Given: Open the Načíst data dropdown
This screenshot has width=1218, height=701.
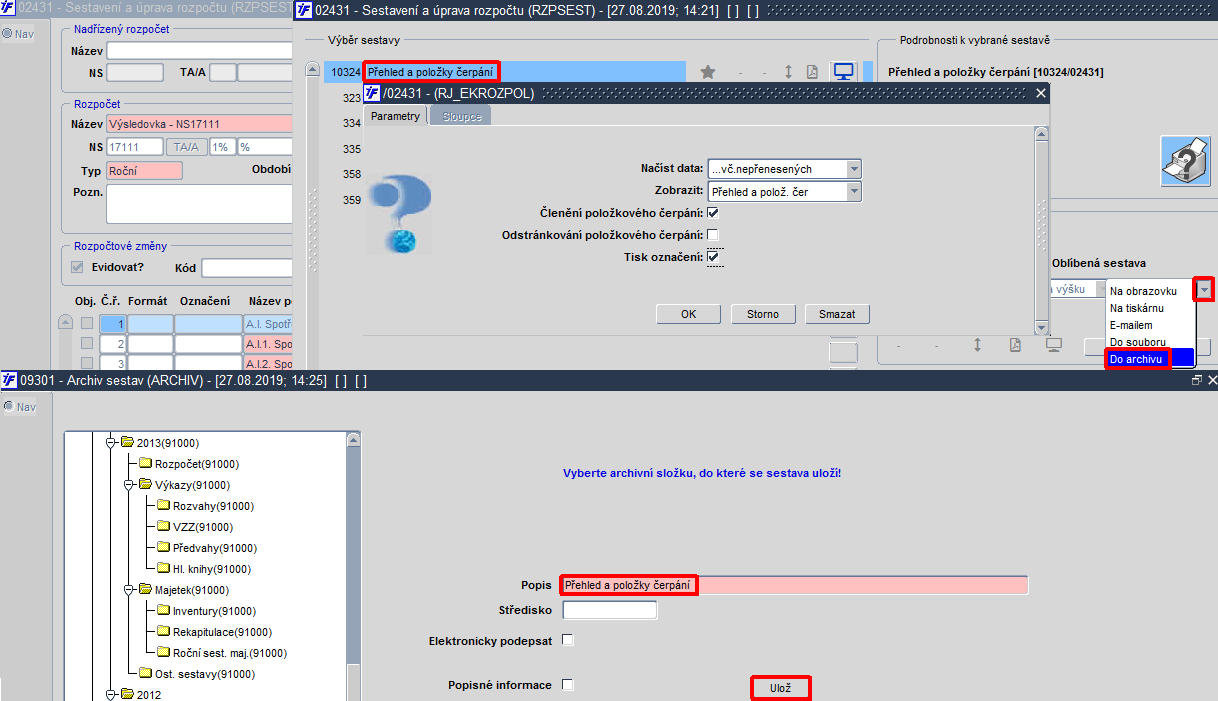Looking at the screenshot, I should 853,168.
